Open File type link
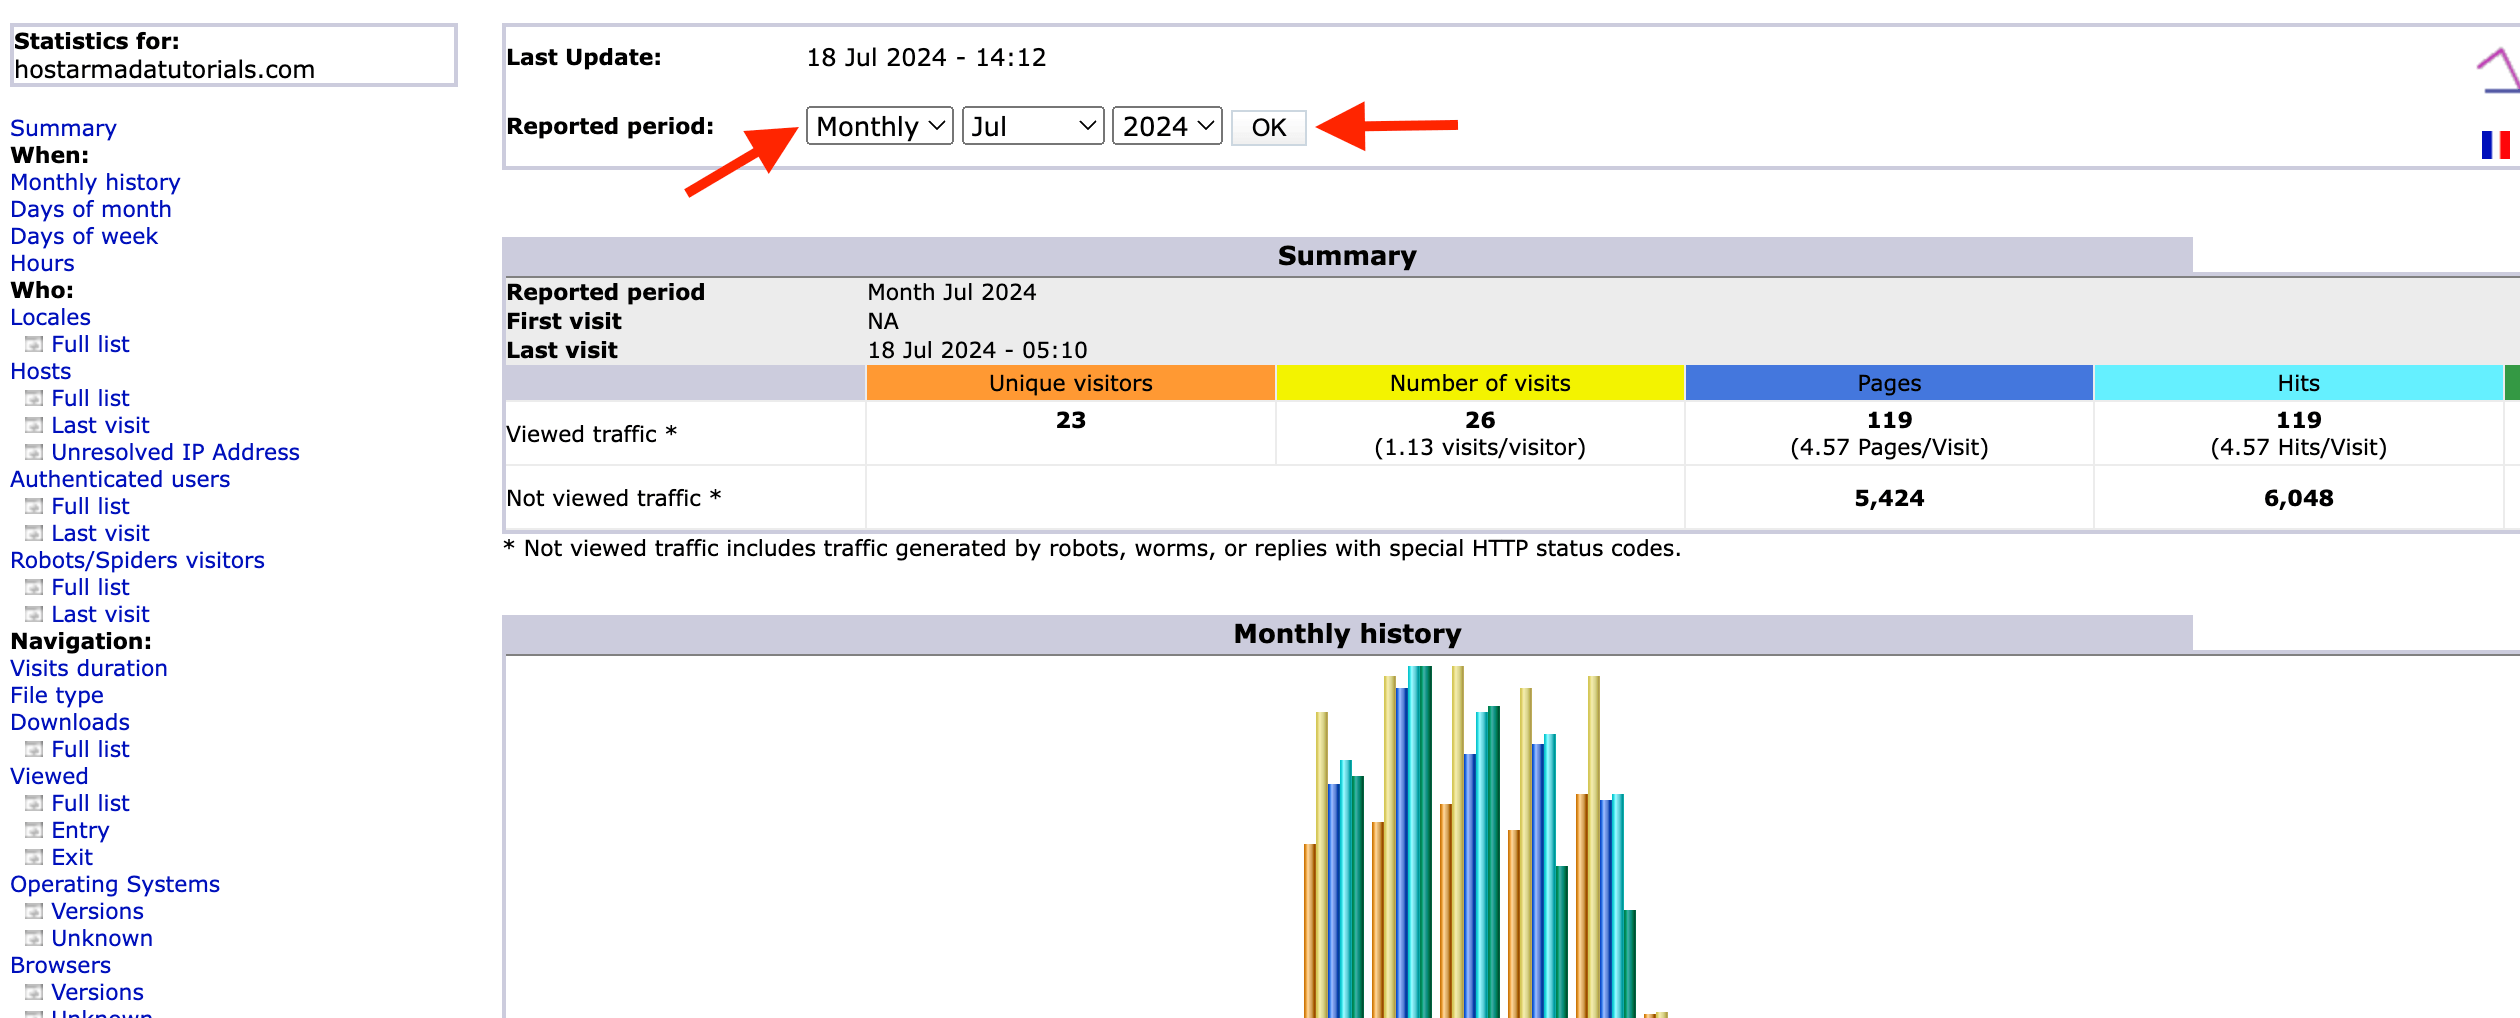 57,695
